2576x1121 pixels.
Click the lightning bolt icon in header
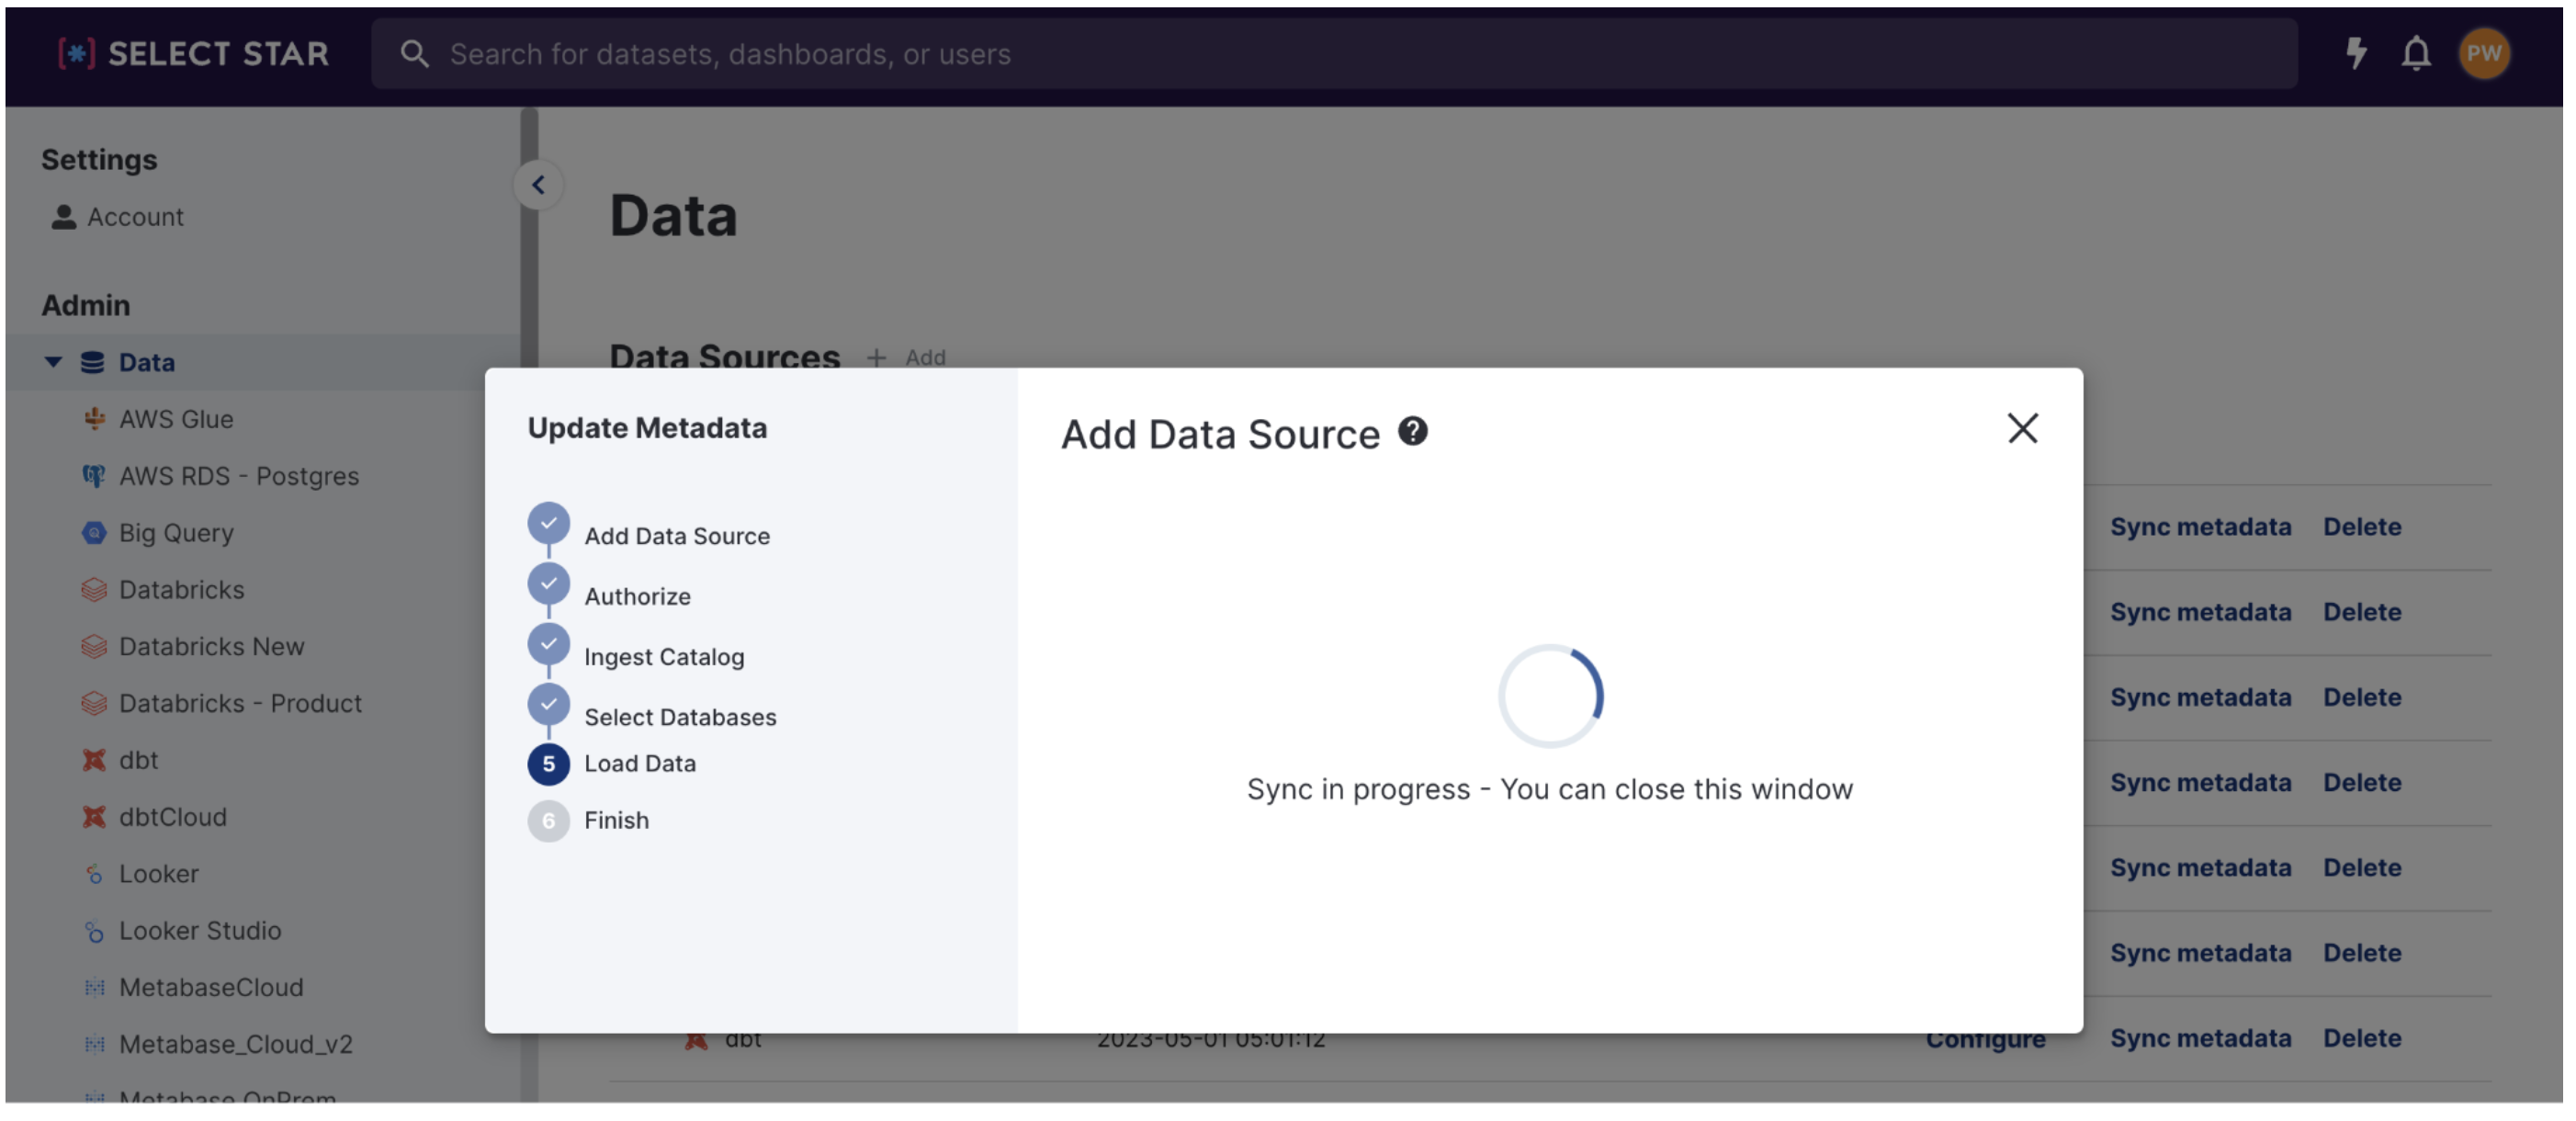tap(2356, 53)
